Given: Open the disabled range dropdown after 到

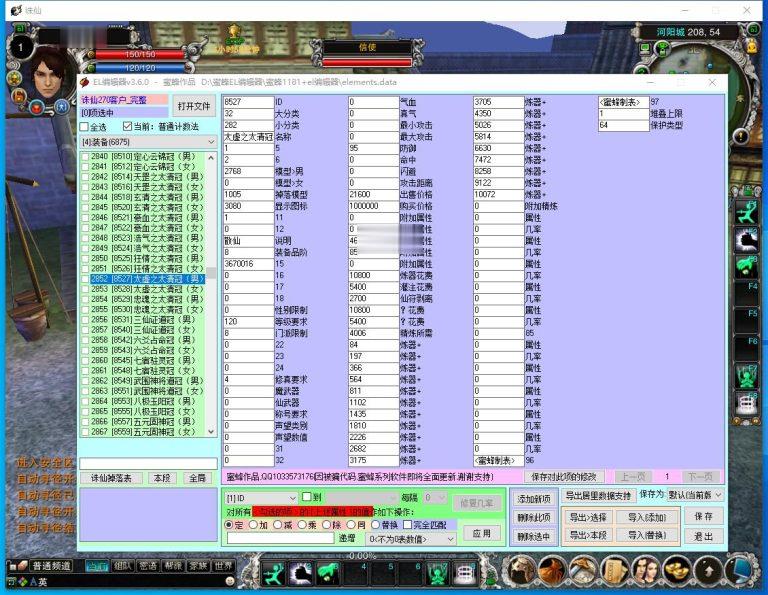Looking at the screenshot, I should click(362, 498).
